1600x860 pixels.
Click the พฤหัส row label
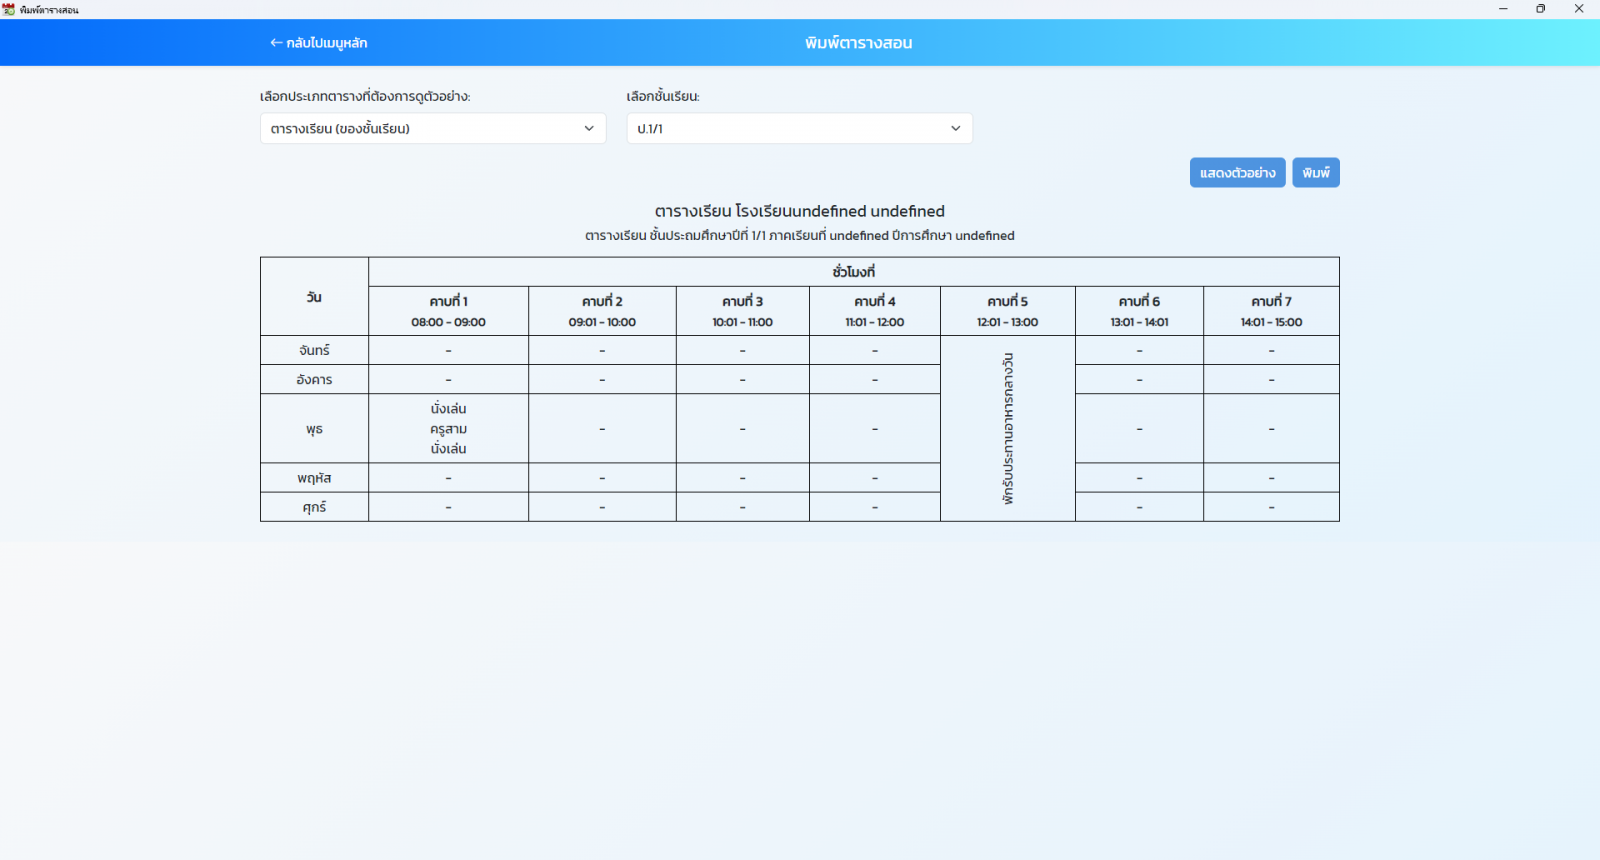(x=314, y=478)
